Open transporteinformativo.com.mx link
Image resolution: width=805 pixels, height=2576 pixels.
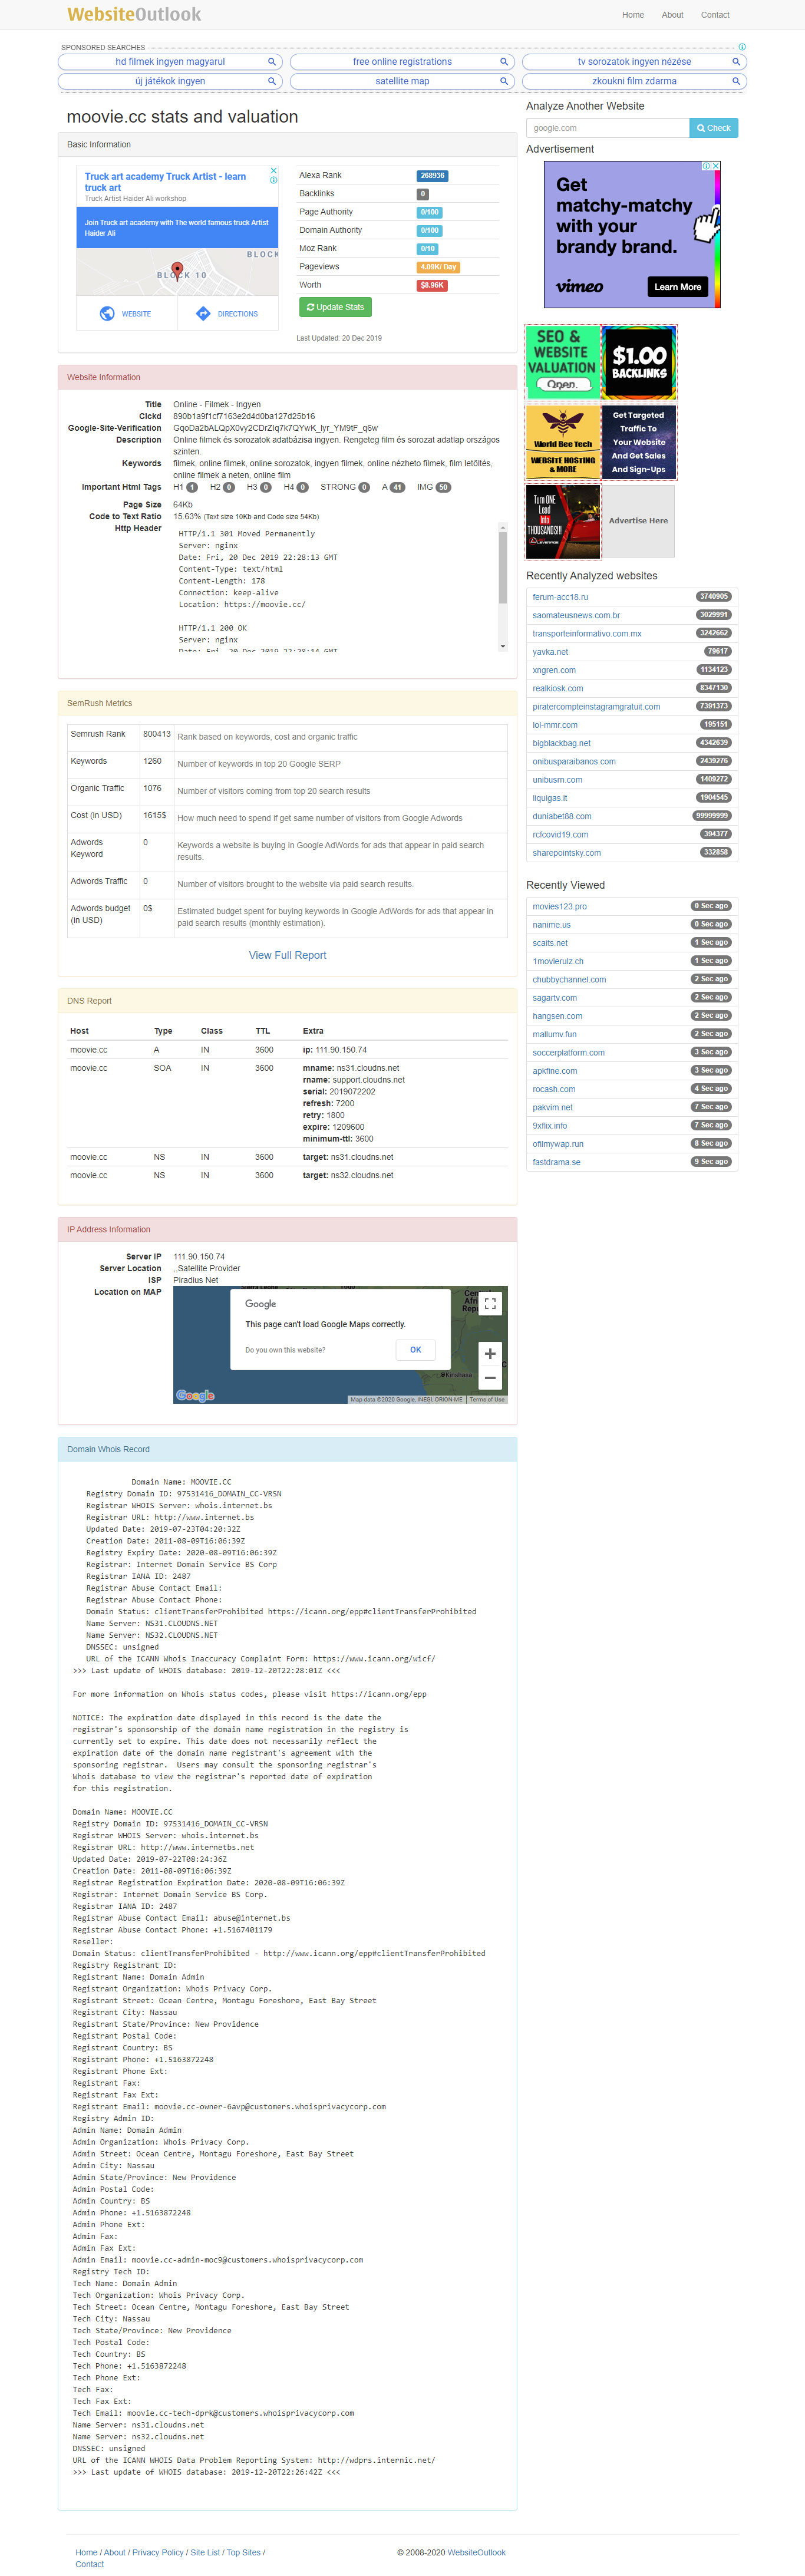[587, 634]
